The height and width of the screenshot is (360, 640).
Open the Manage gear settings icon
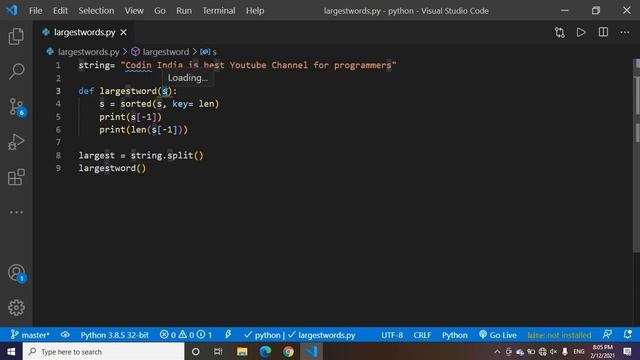[x=16, y=307]
